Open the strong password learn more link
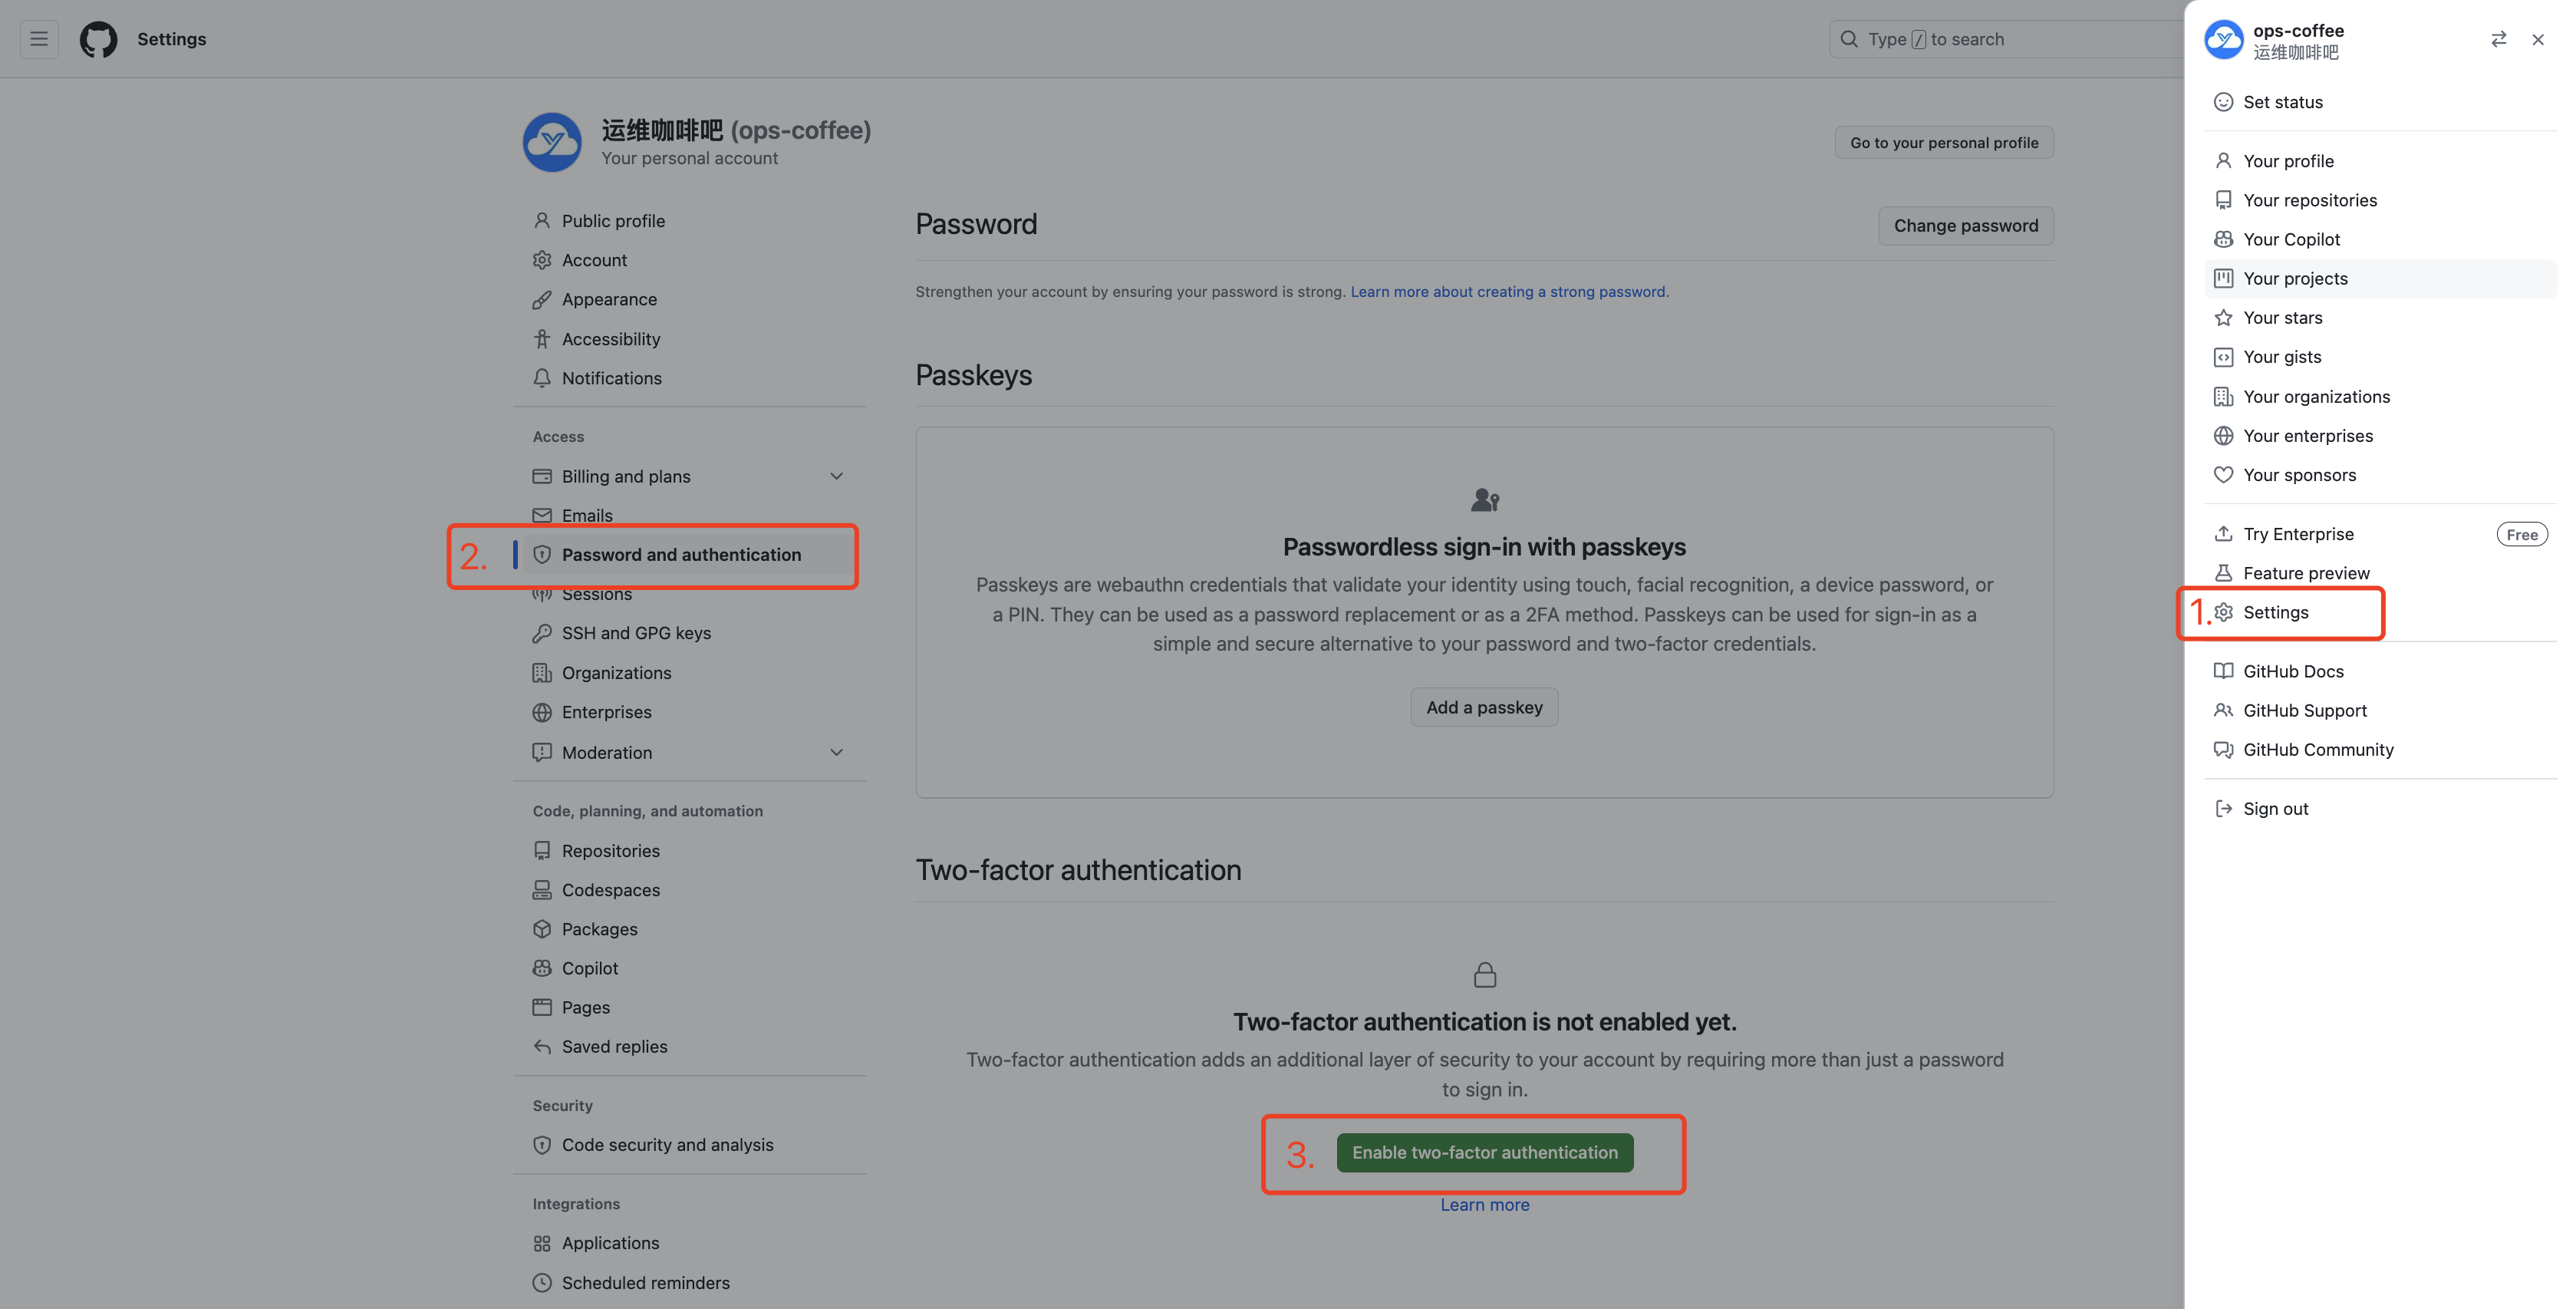The height and width of the screenshot is (1309, 2576). 1508,292
